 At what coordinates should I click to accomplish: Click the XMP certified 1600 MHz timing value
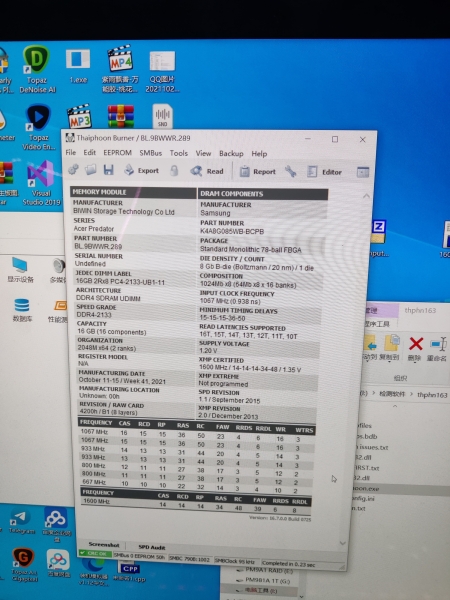[250, 368]
